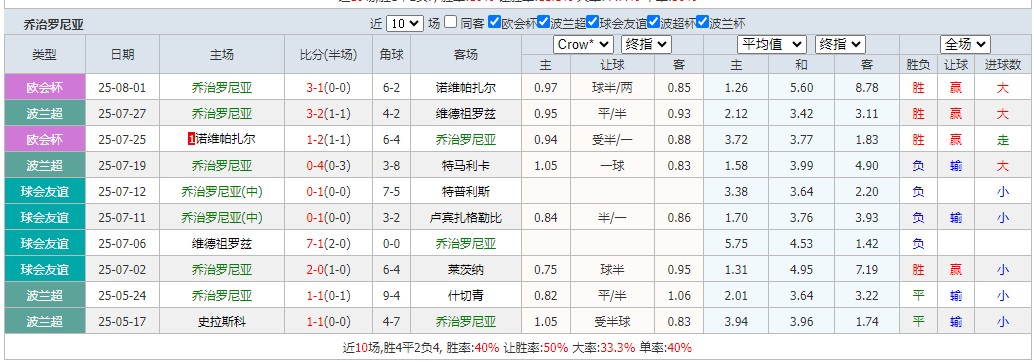1034x362 pixels.
Task: Click away team 特普利斯
Action: (466, 192)
